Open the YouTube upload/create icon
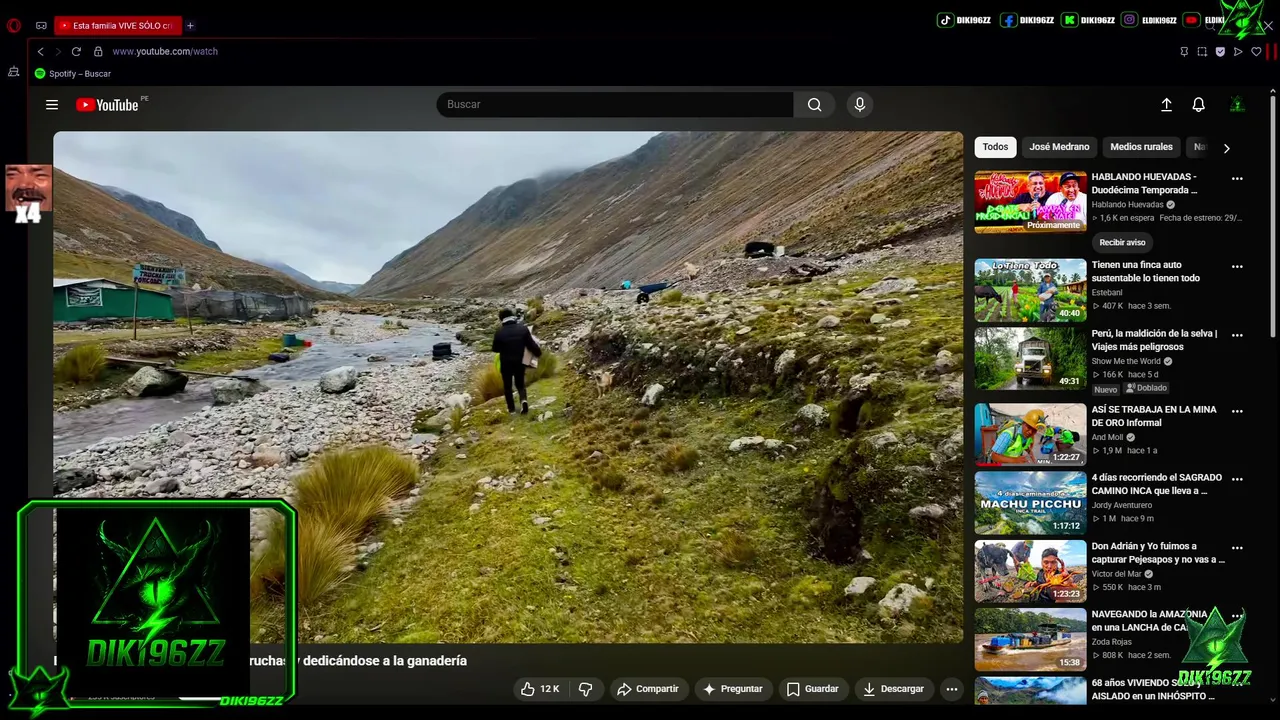Screen dimensions: 1280x720 [1166, 104]
